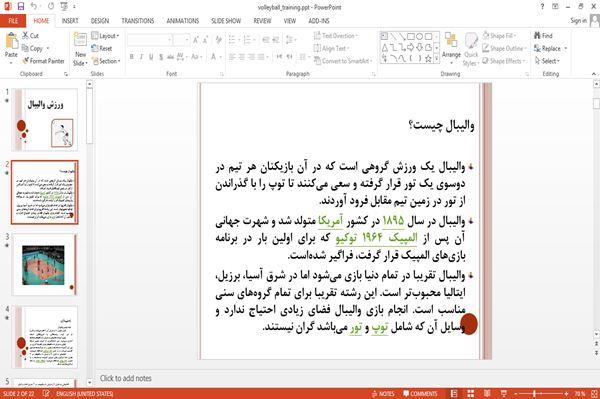Screen dimensions: 600x399
Task: Select slide 3 thumbnail with volleyball court
Action: pyautogui.click(x=45, y=265)
